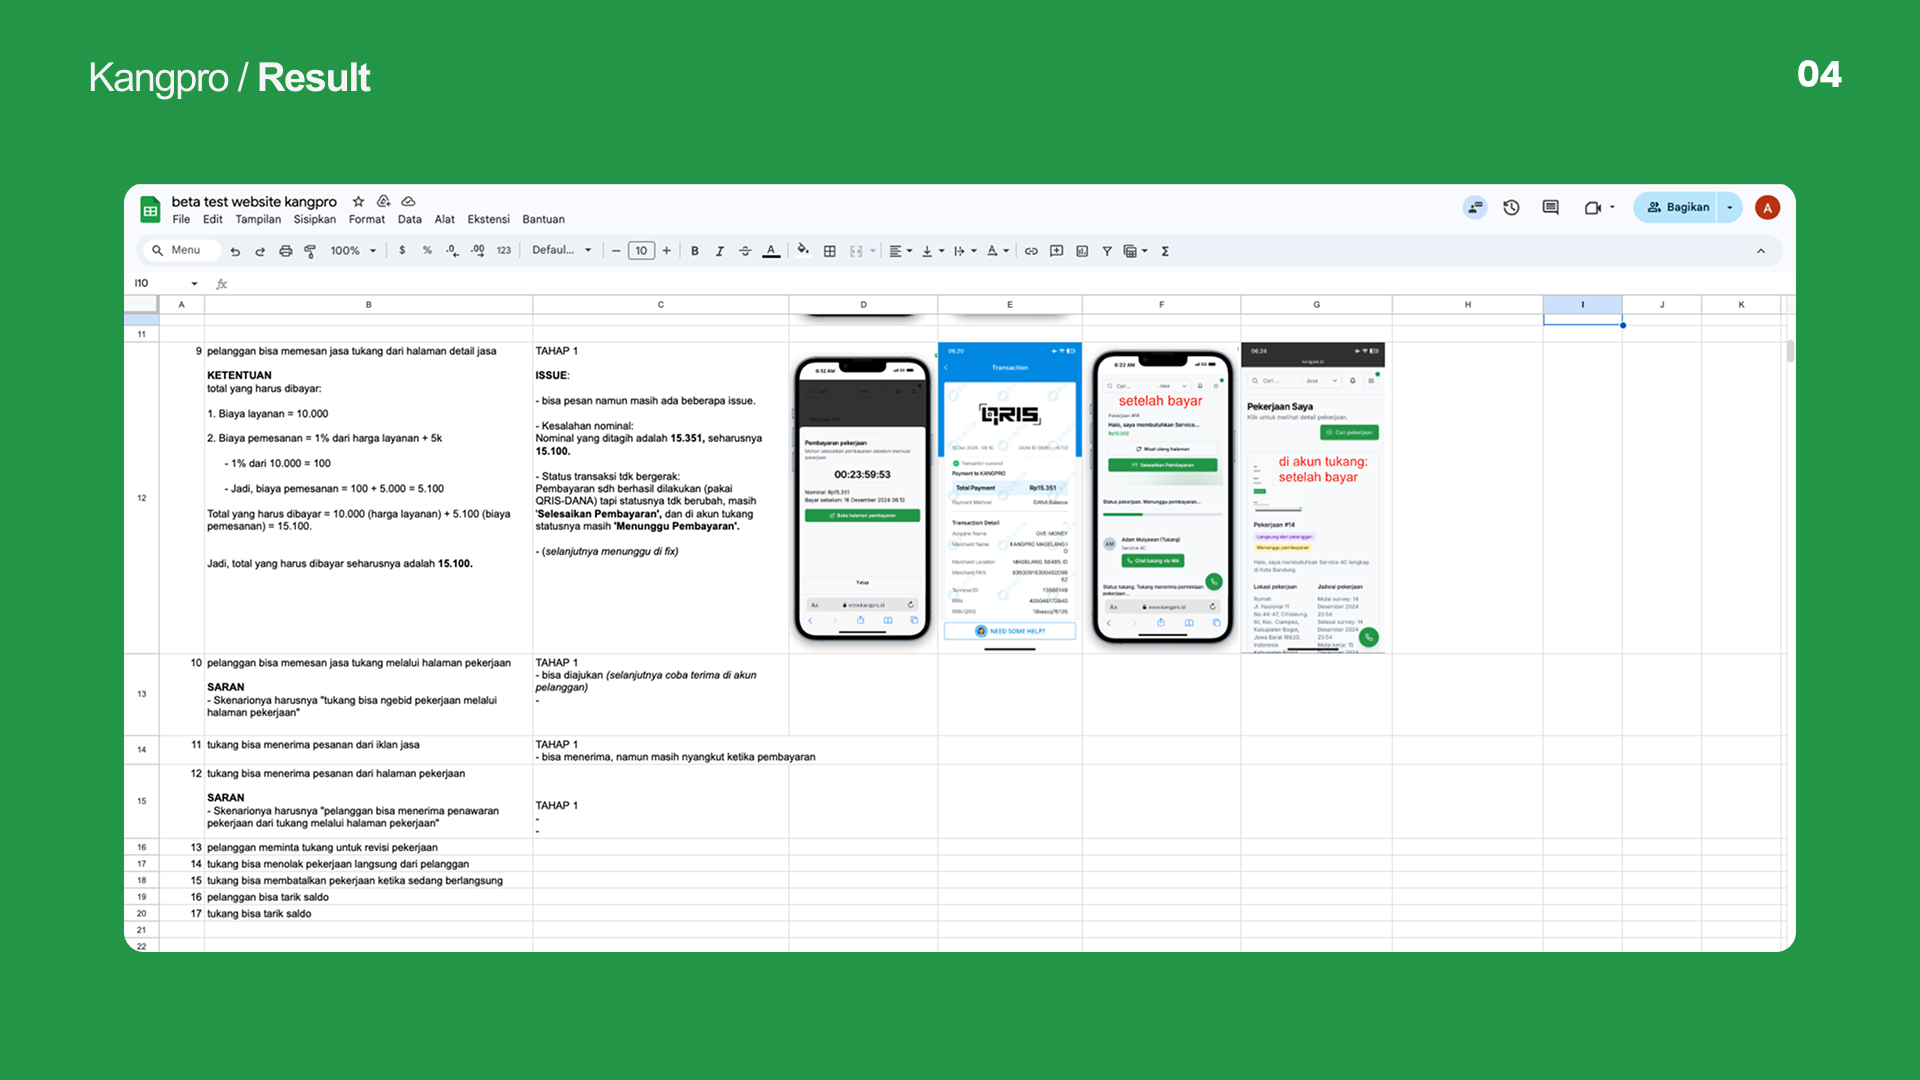Click the font size input field

[641, 251]
